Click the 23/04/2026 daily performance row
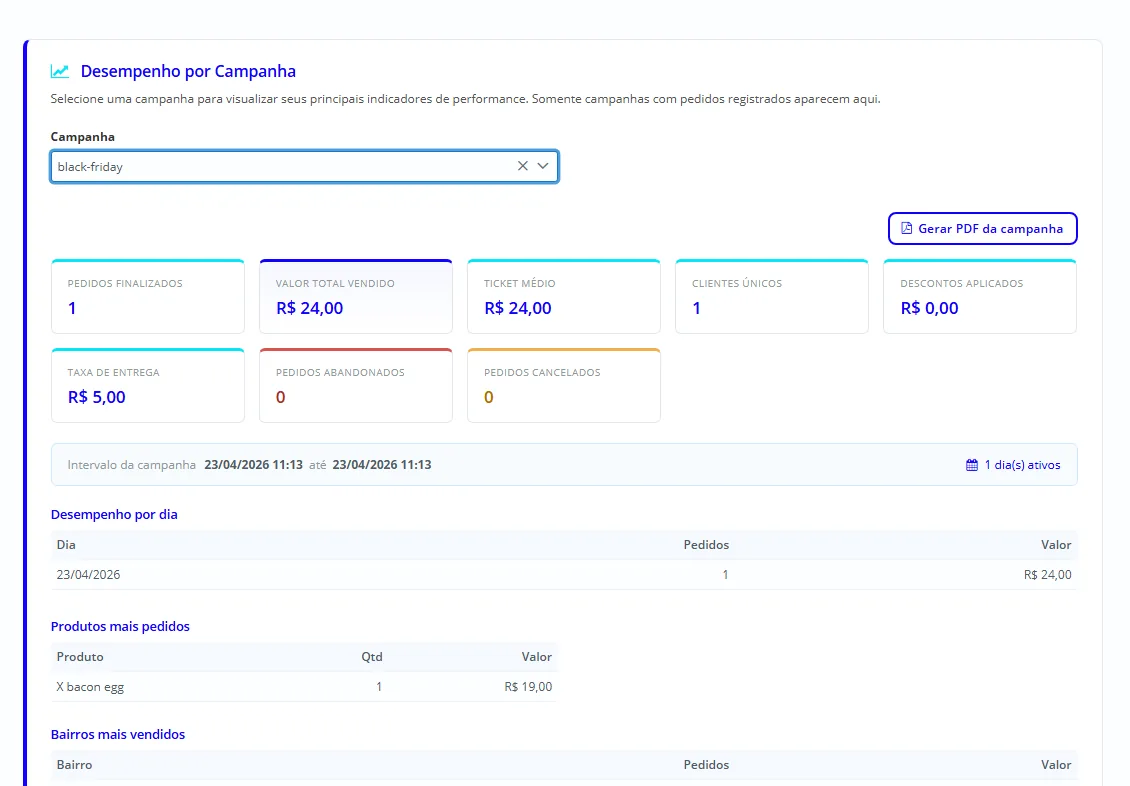This screenshot has height=786, width=1130. point(564,575)
